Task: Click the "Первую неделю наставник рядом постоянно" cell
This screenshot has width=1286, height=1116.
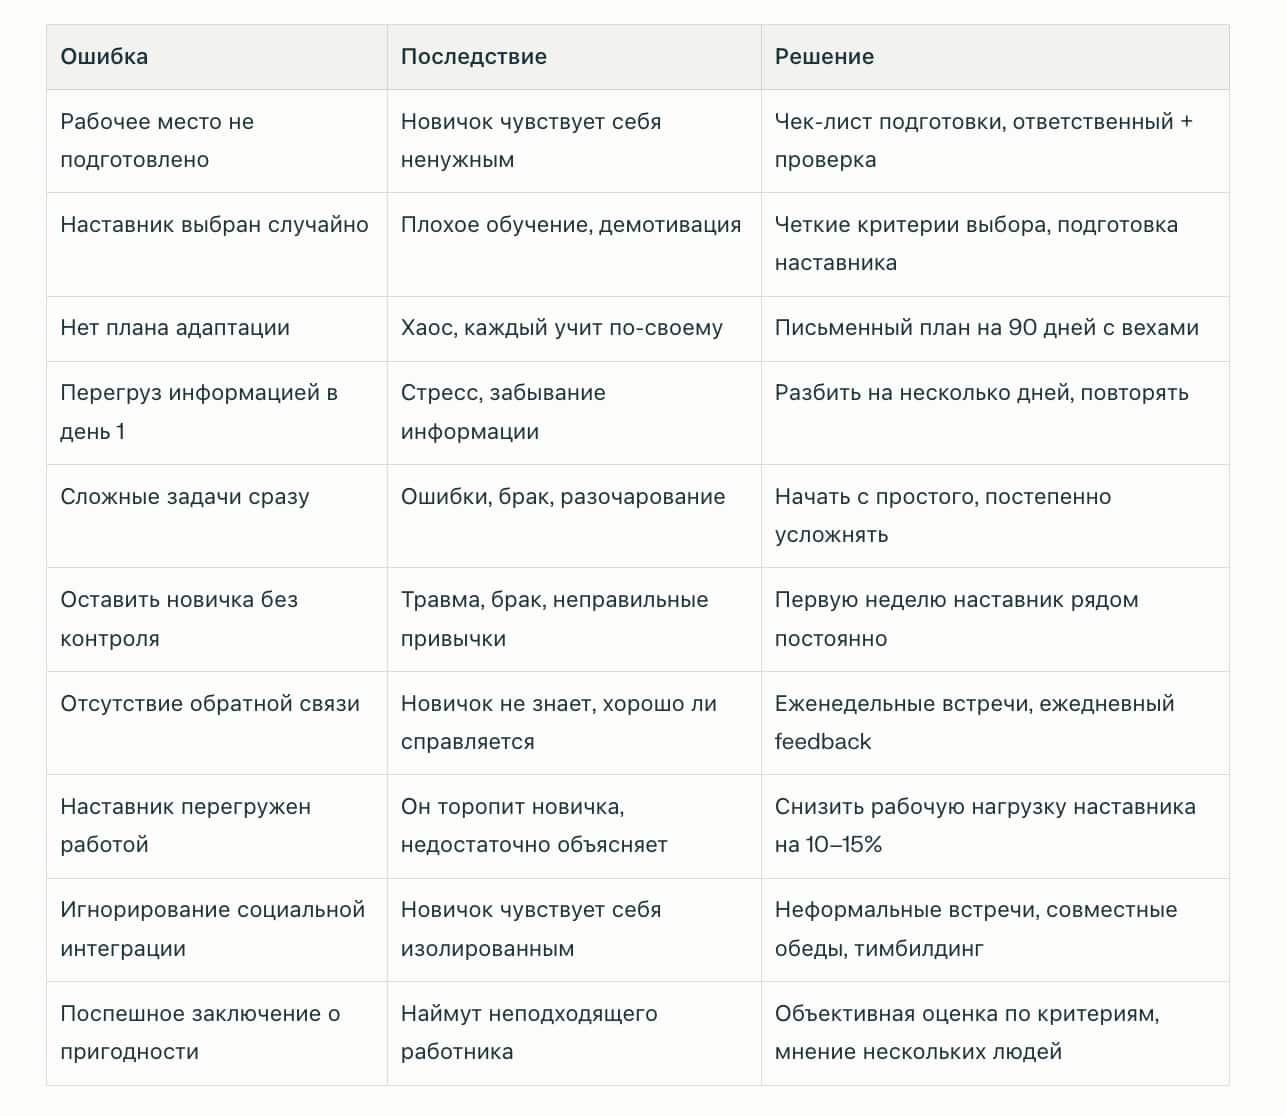Action: point(956,619)
